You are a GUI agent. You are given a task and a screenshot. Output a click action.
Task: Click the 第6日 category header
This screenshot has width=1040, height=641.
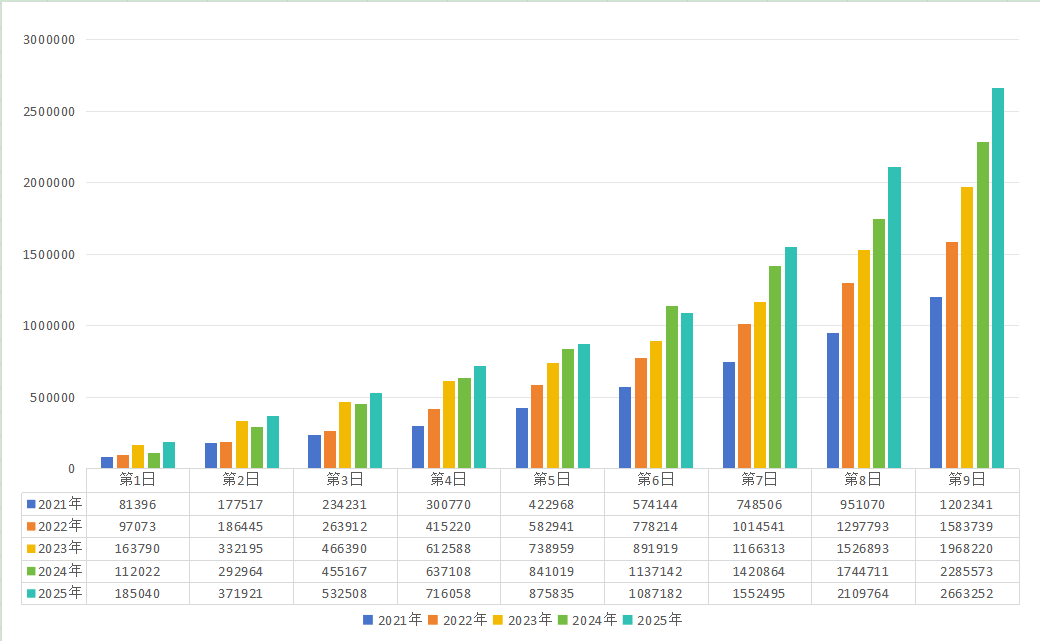click(655, 480)
